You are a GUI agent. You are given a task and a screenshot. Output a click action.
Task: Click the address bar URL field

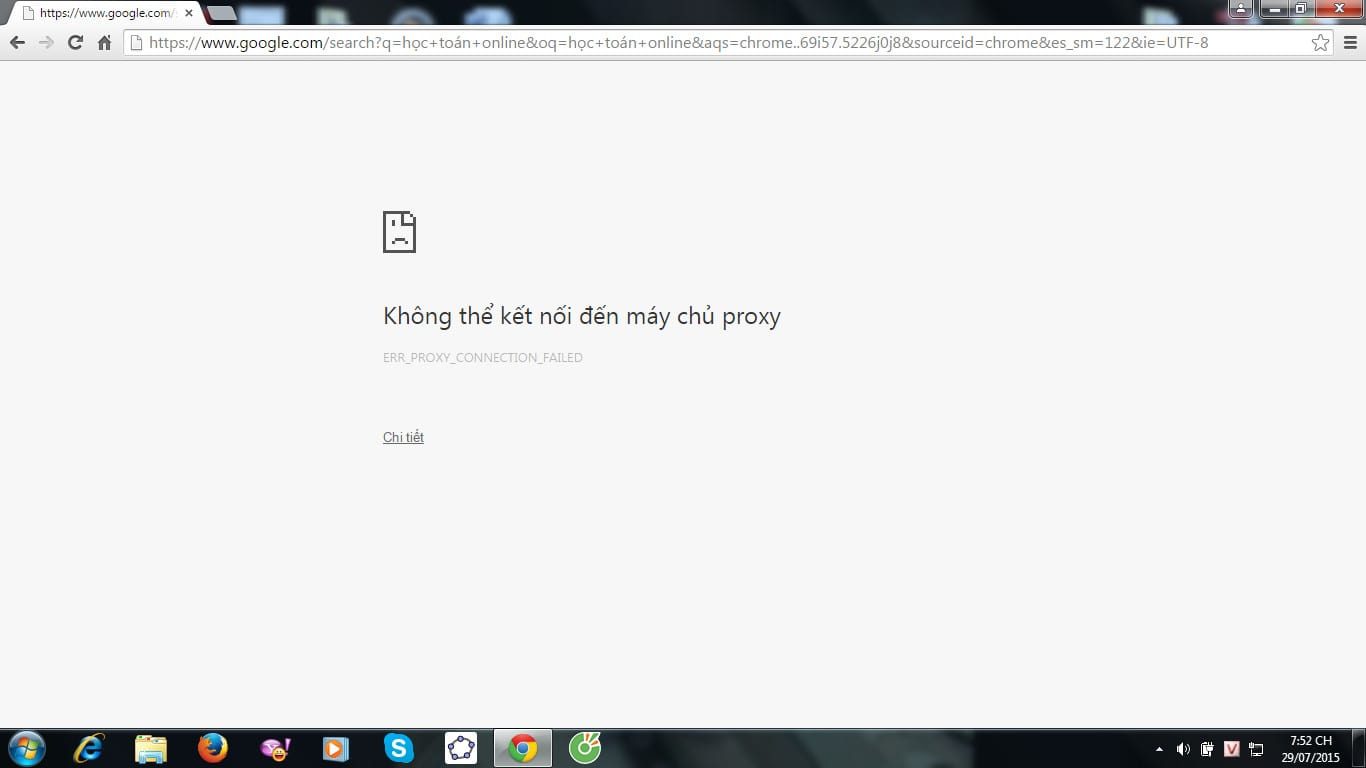[x=700, y=43]
